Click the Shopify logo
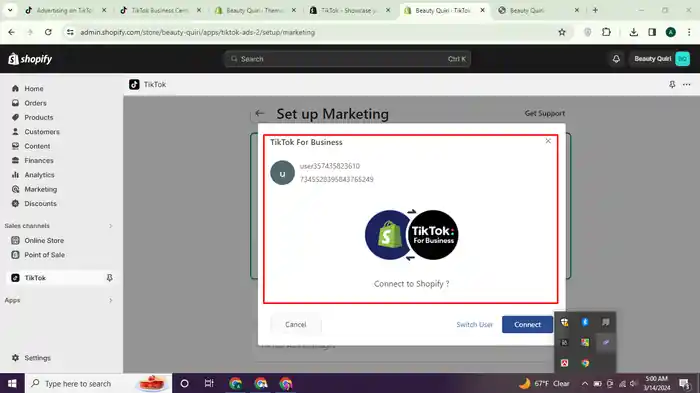 point(30,59)
